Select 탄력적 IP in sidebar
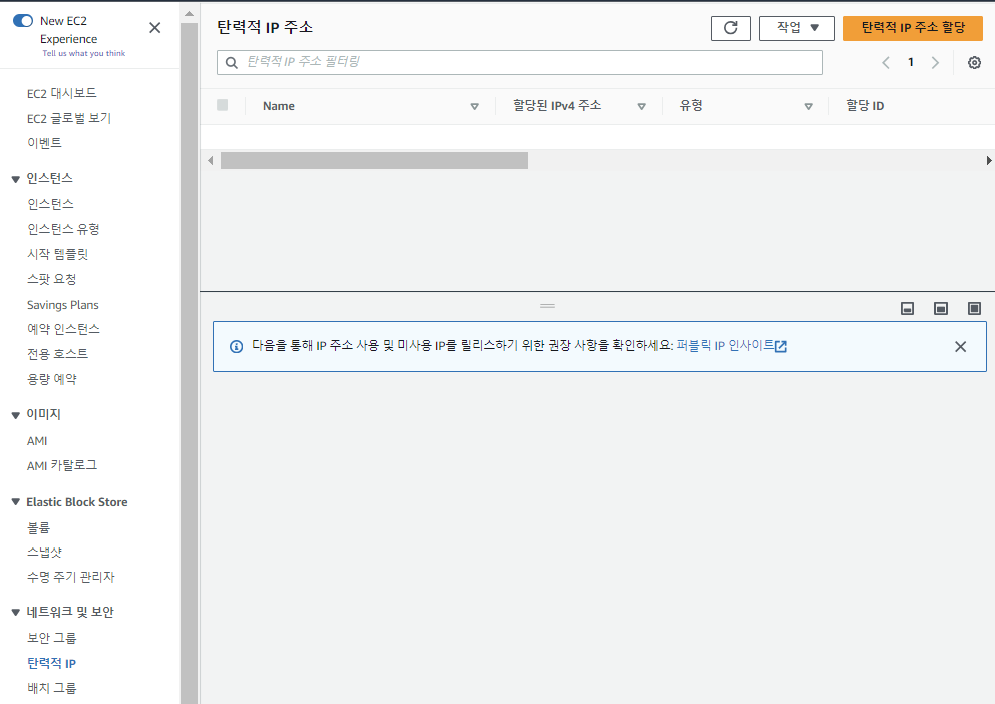 click(x=51, y=663)
